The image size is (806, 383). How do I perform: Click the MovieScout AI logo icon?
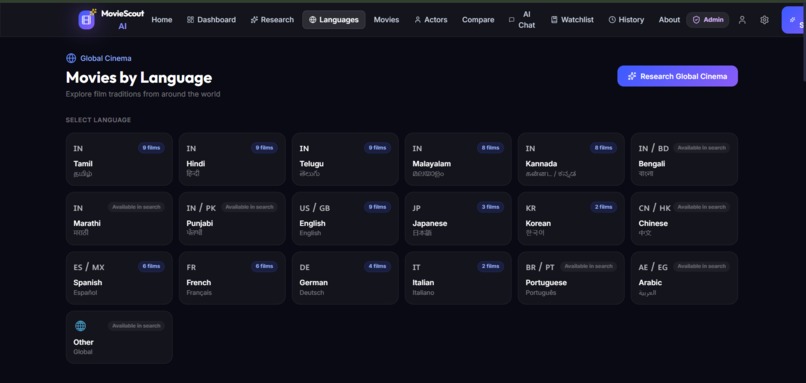coord(86,20)
